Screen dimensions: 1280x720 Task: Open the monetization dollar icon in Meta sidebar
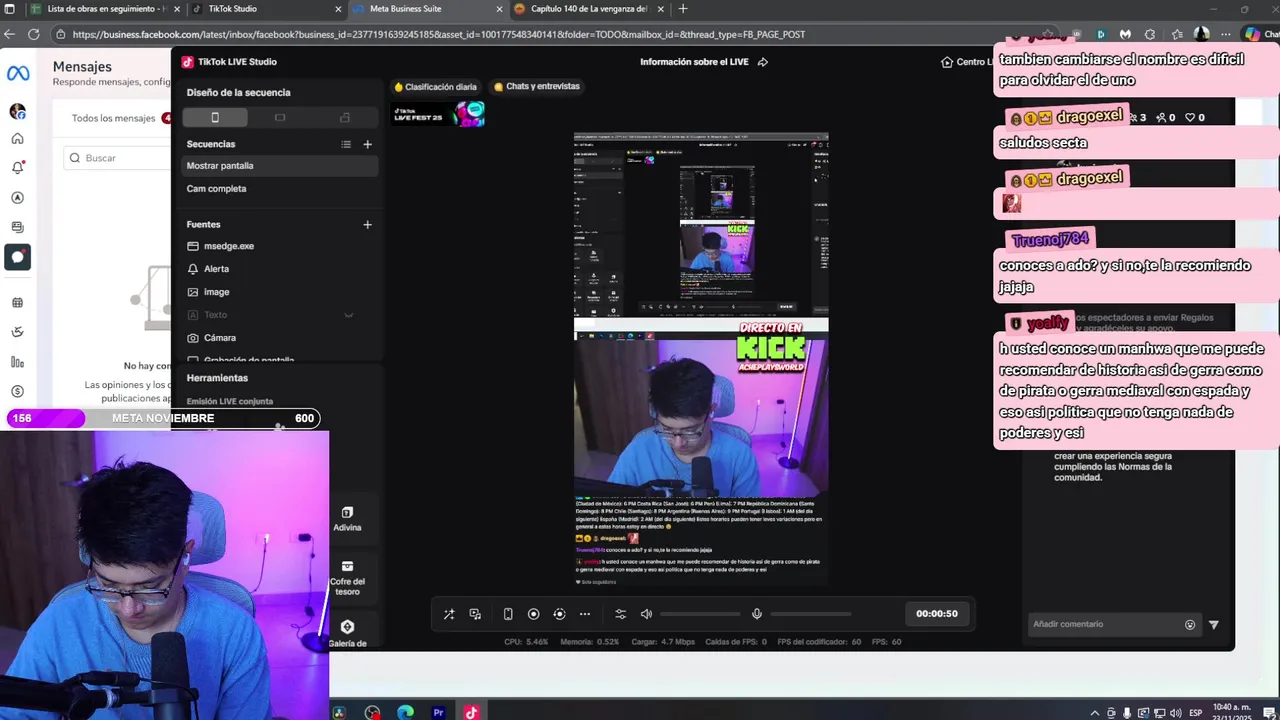click(x=17, y=391)
